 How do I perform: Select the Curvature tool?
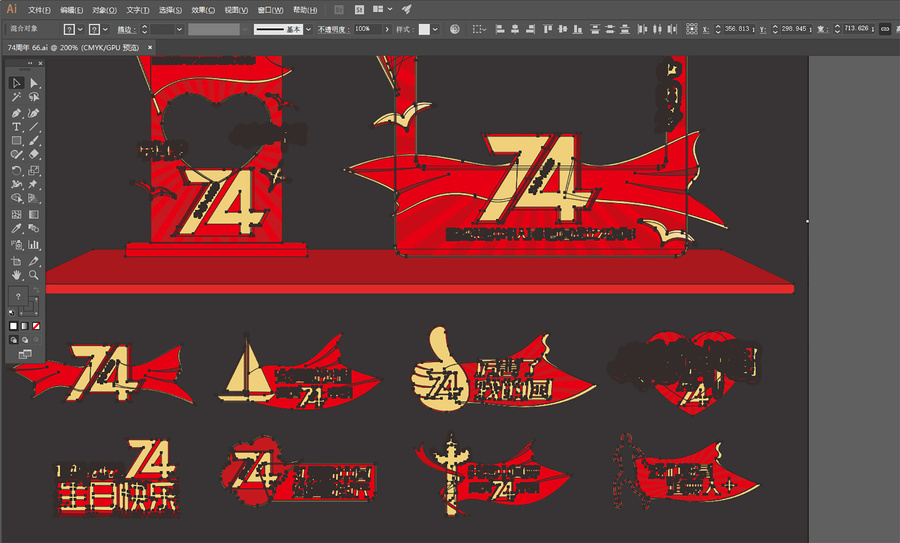(34, 113)
